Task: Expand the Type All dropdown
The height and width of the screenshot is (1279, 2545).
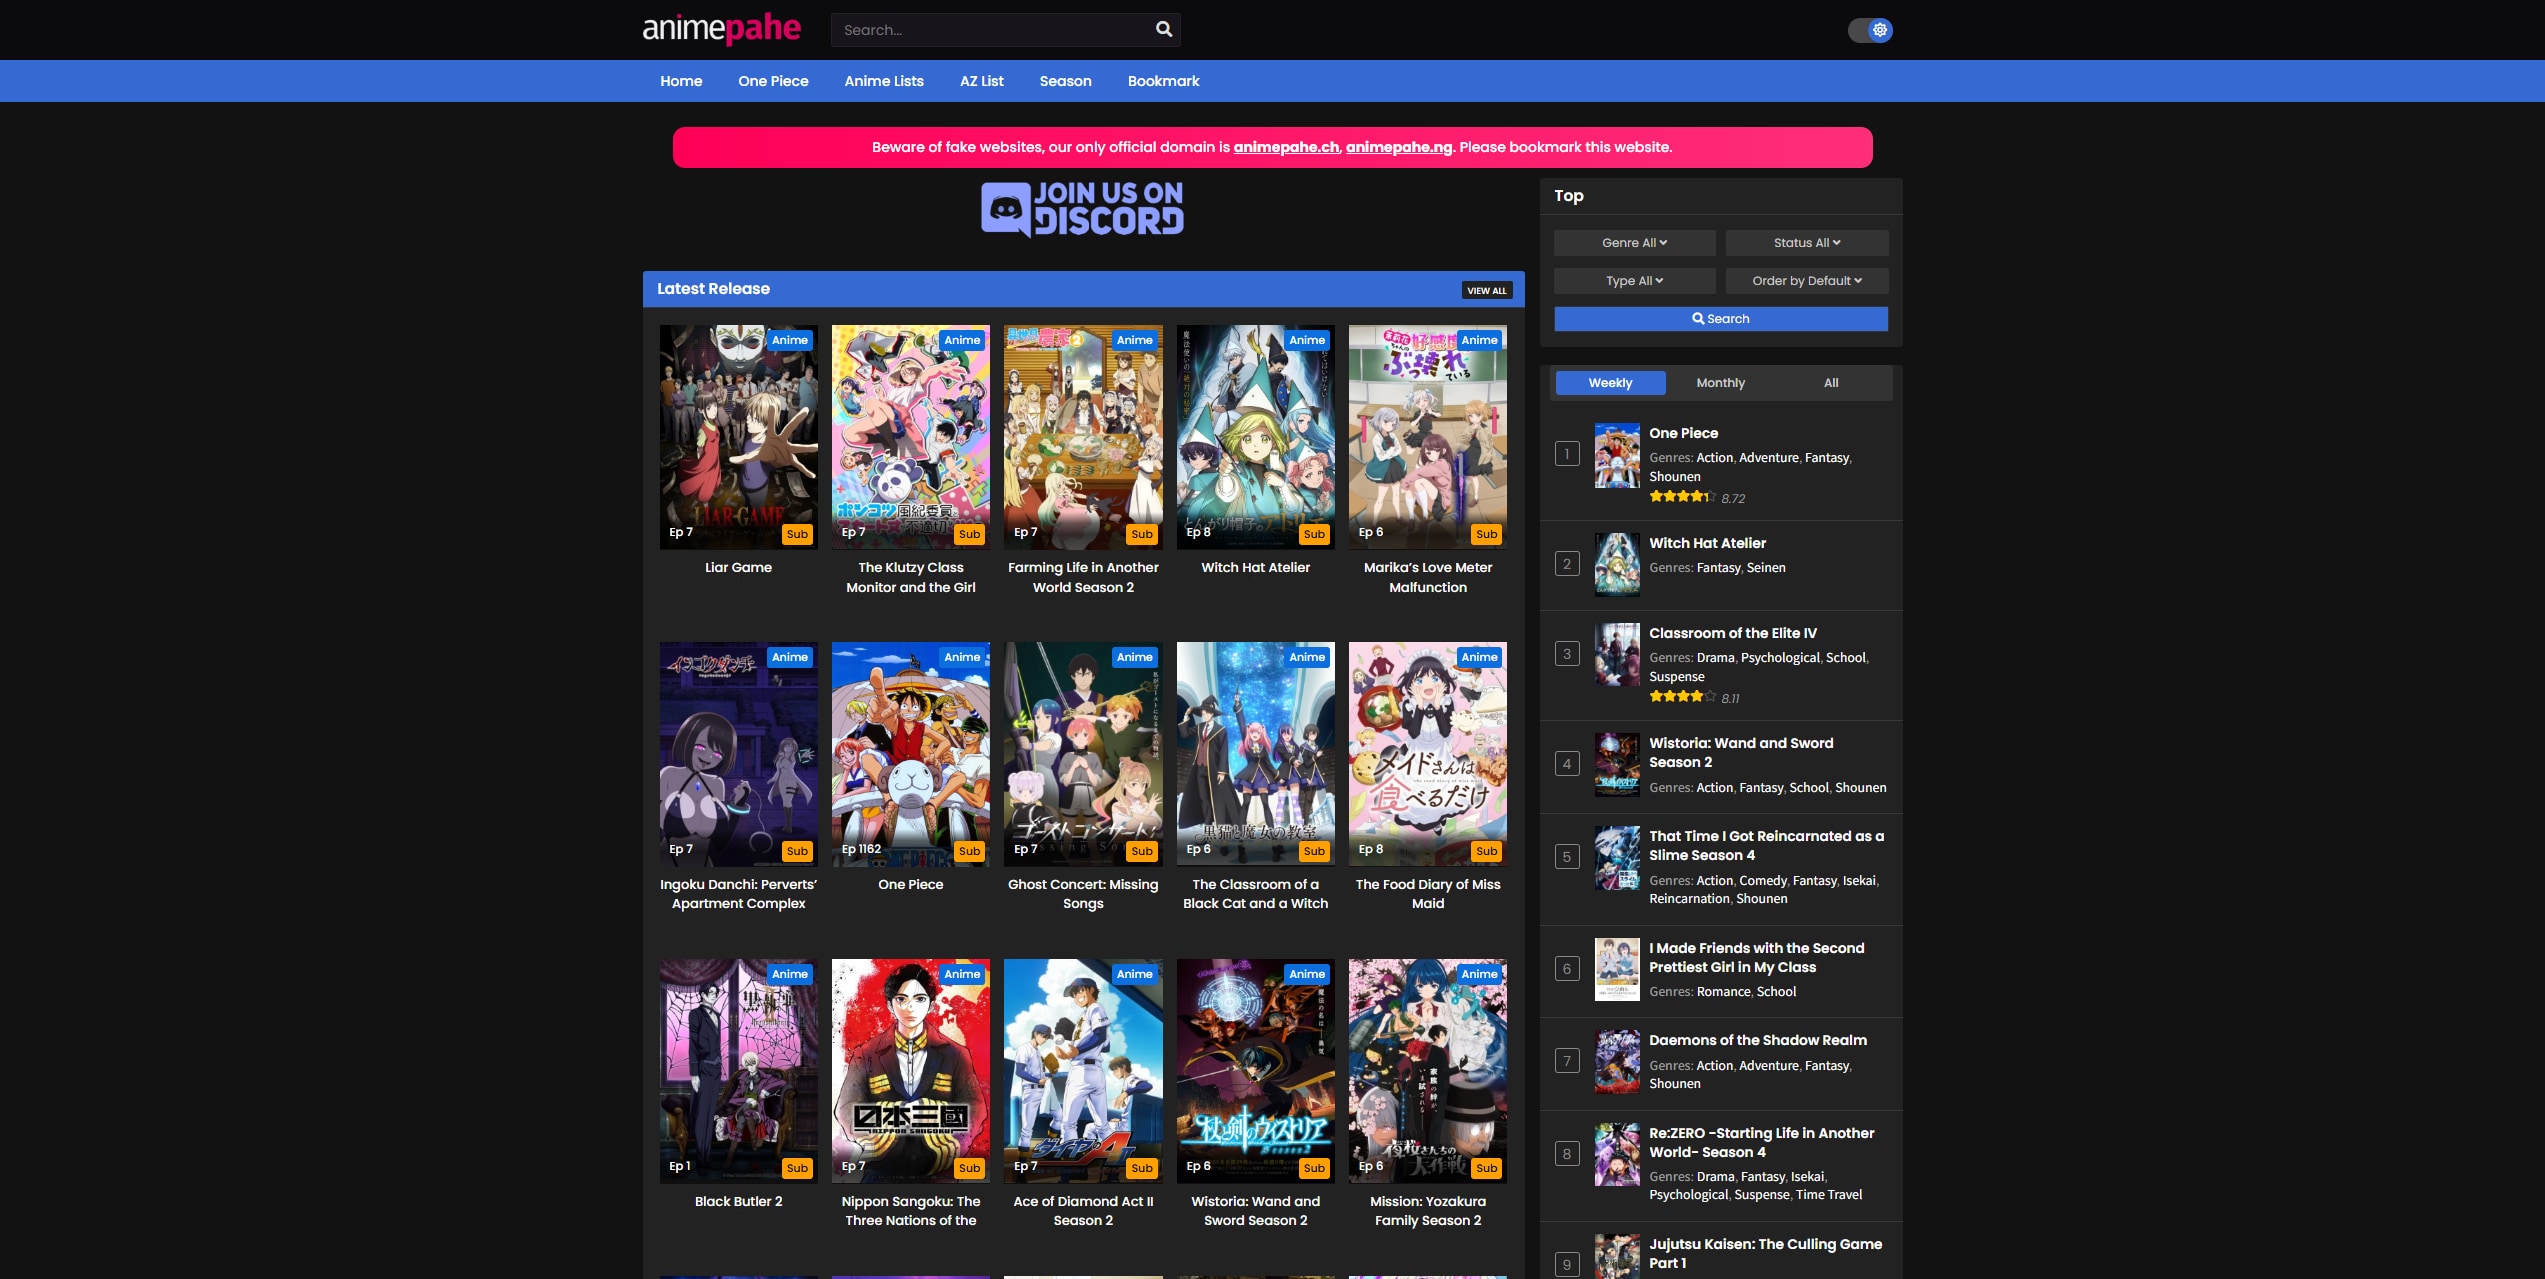Action: click(x=1634, y=281)
